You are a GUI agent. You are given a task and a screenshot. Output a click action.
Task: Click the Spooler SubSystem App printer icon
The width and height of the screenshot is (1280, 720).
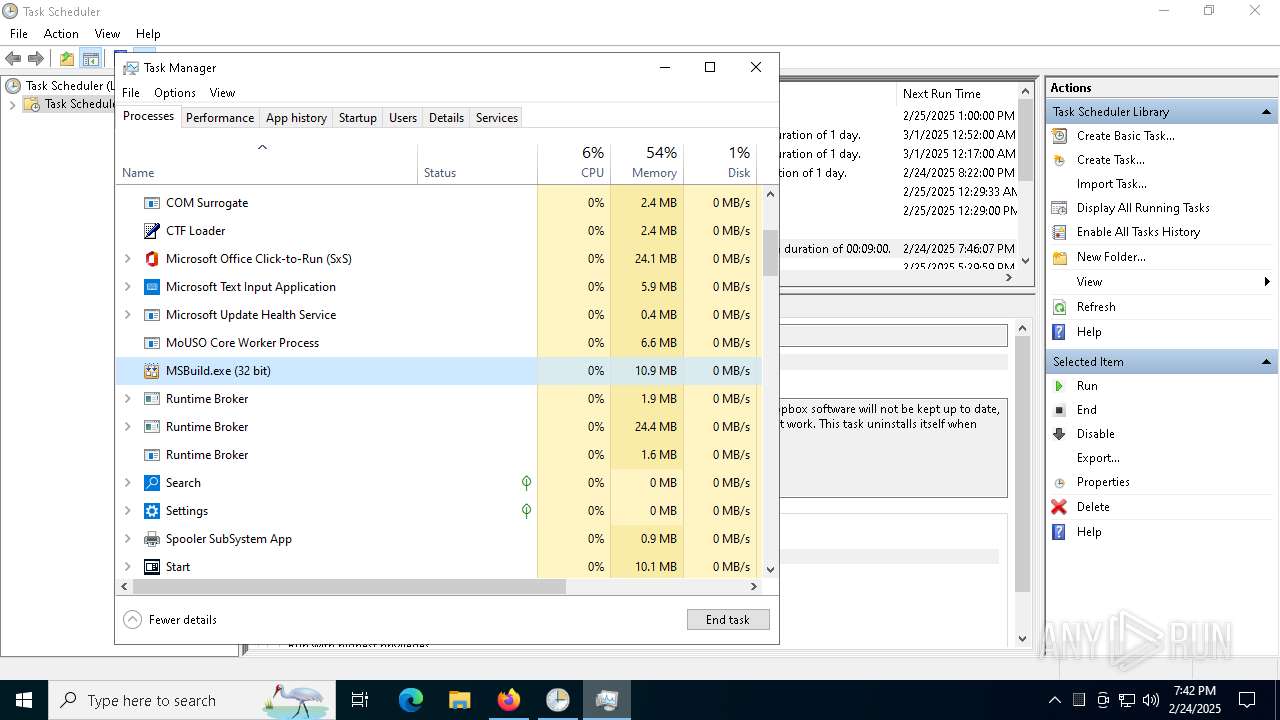point(152,539)
